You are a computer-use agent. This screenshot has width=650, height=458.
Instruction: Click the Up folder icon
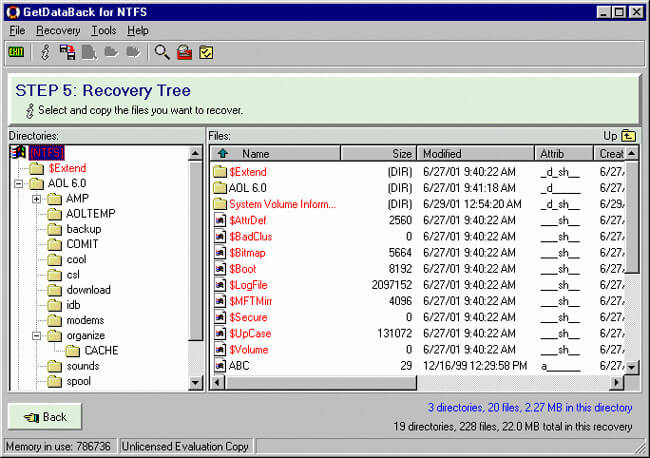[628, 136]
